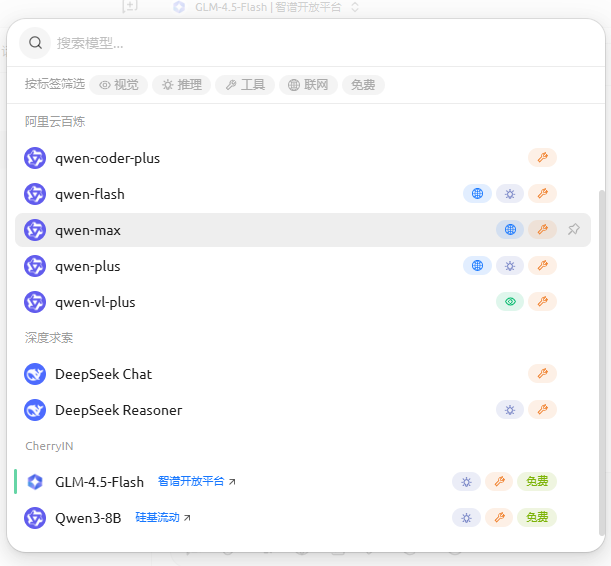Click GLM-4.5-Flash wrench tool icon
Image resolution: width=611 pixels, height=566 pixels.
click(x=499, y=481)
